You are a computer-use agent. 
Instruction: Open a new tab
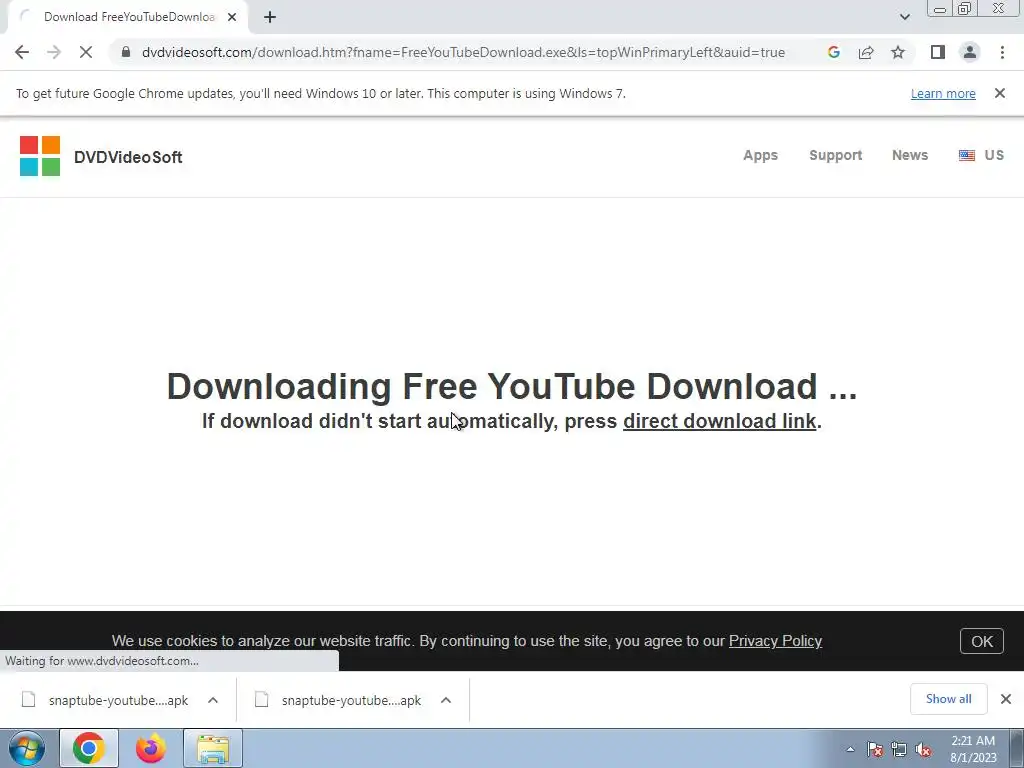coord(270,17)
